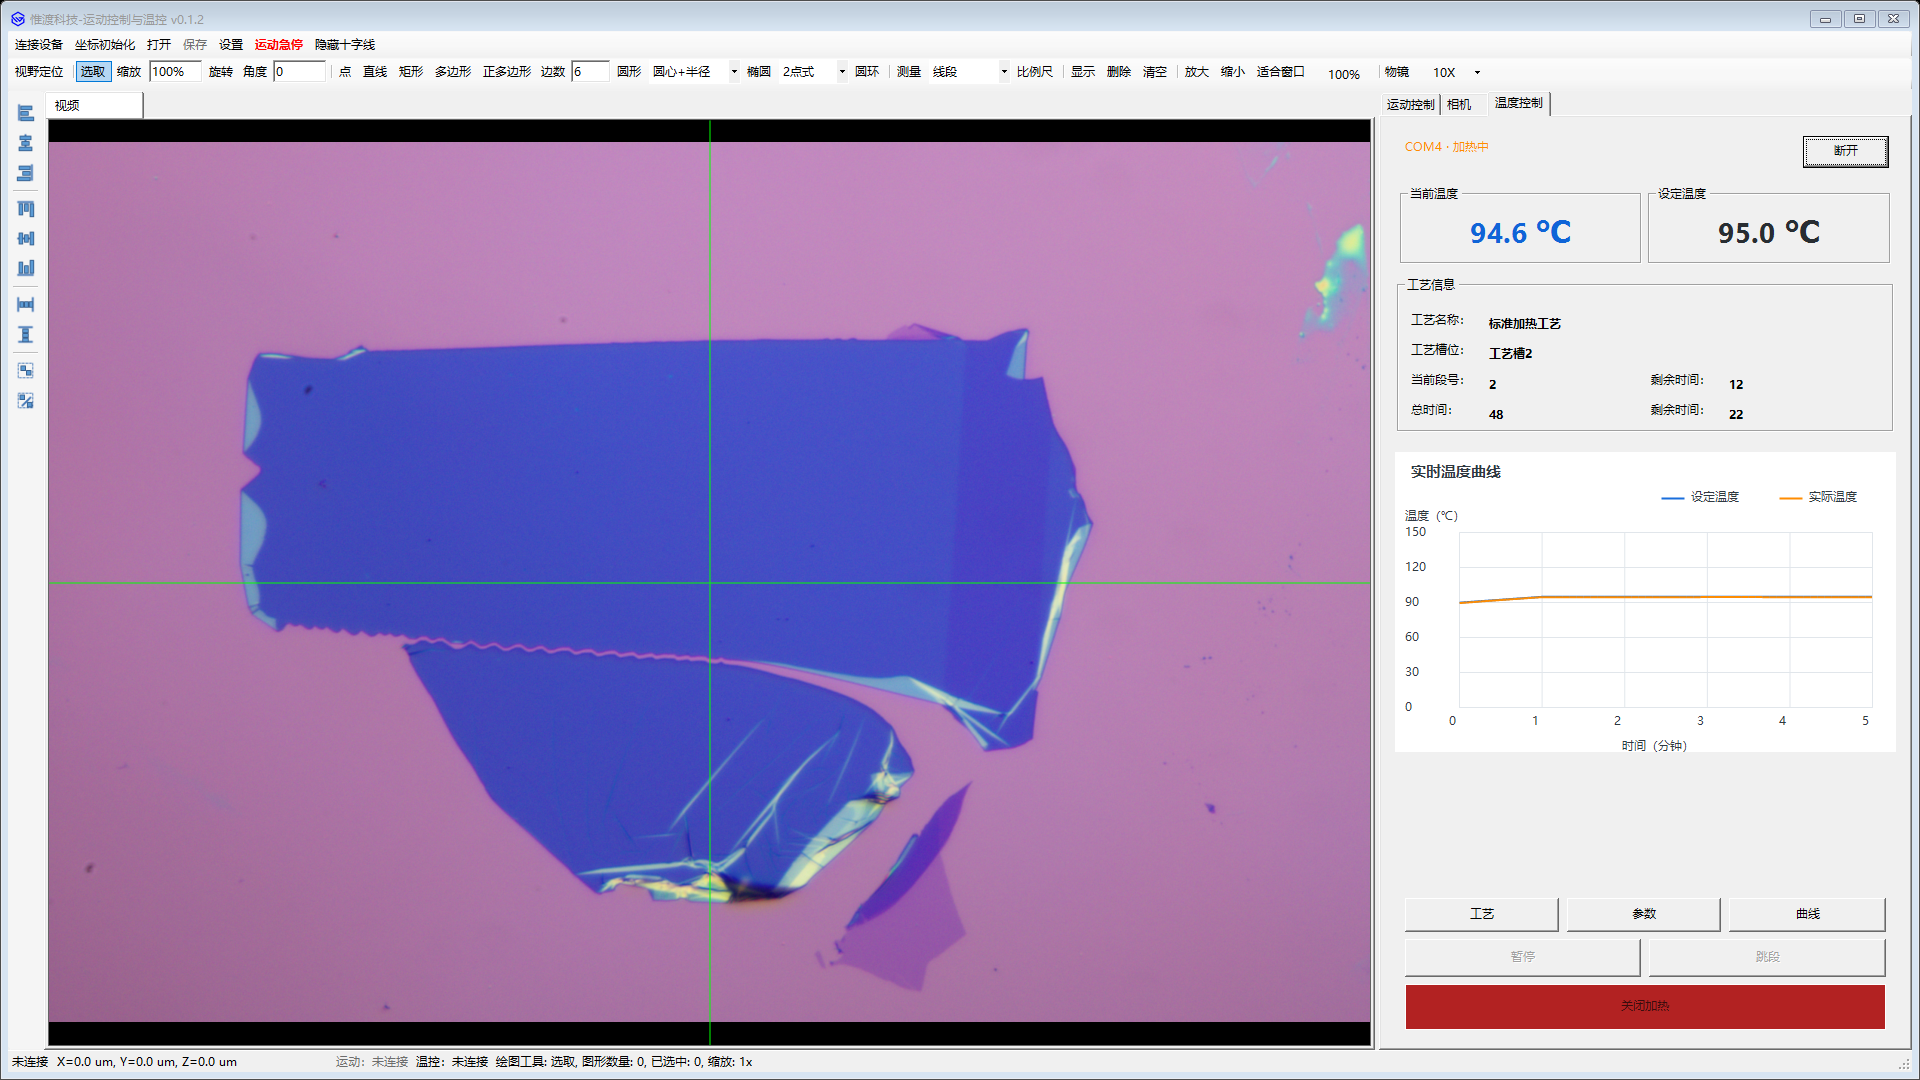The width and height of the screenshot is (1920, 1080).
Task: Open the 坐标初始化 menu item
Action: 105,45
